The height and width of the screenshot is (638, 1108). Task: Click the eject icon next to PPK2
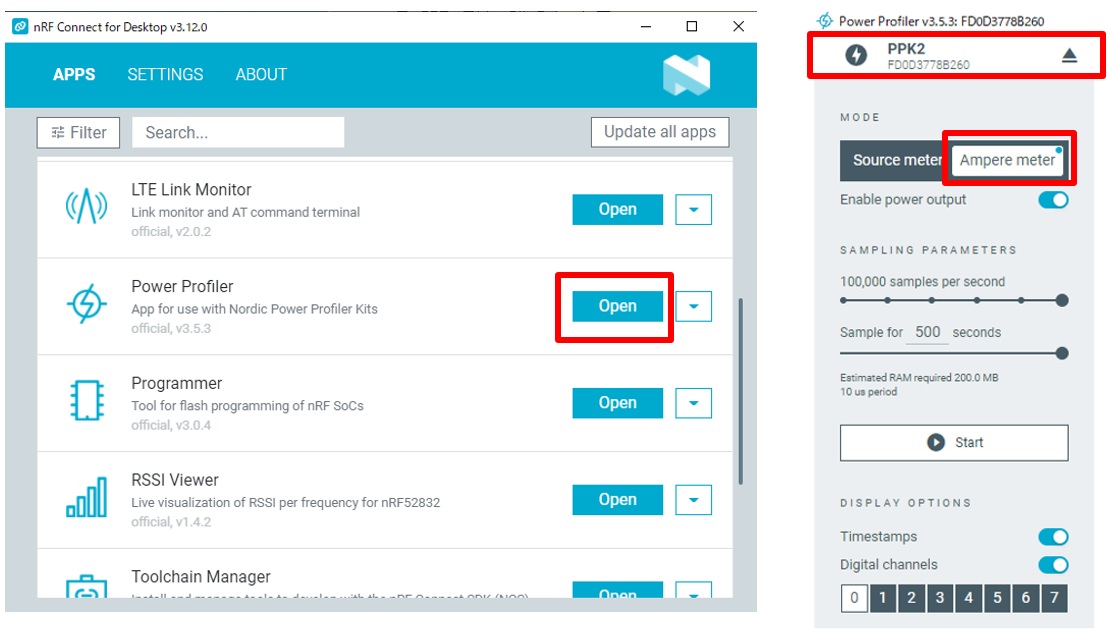[x=1069, y=56]
